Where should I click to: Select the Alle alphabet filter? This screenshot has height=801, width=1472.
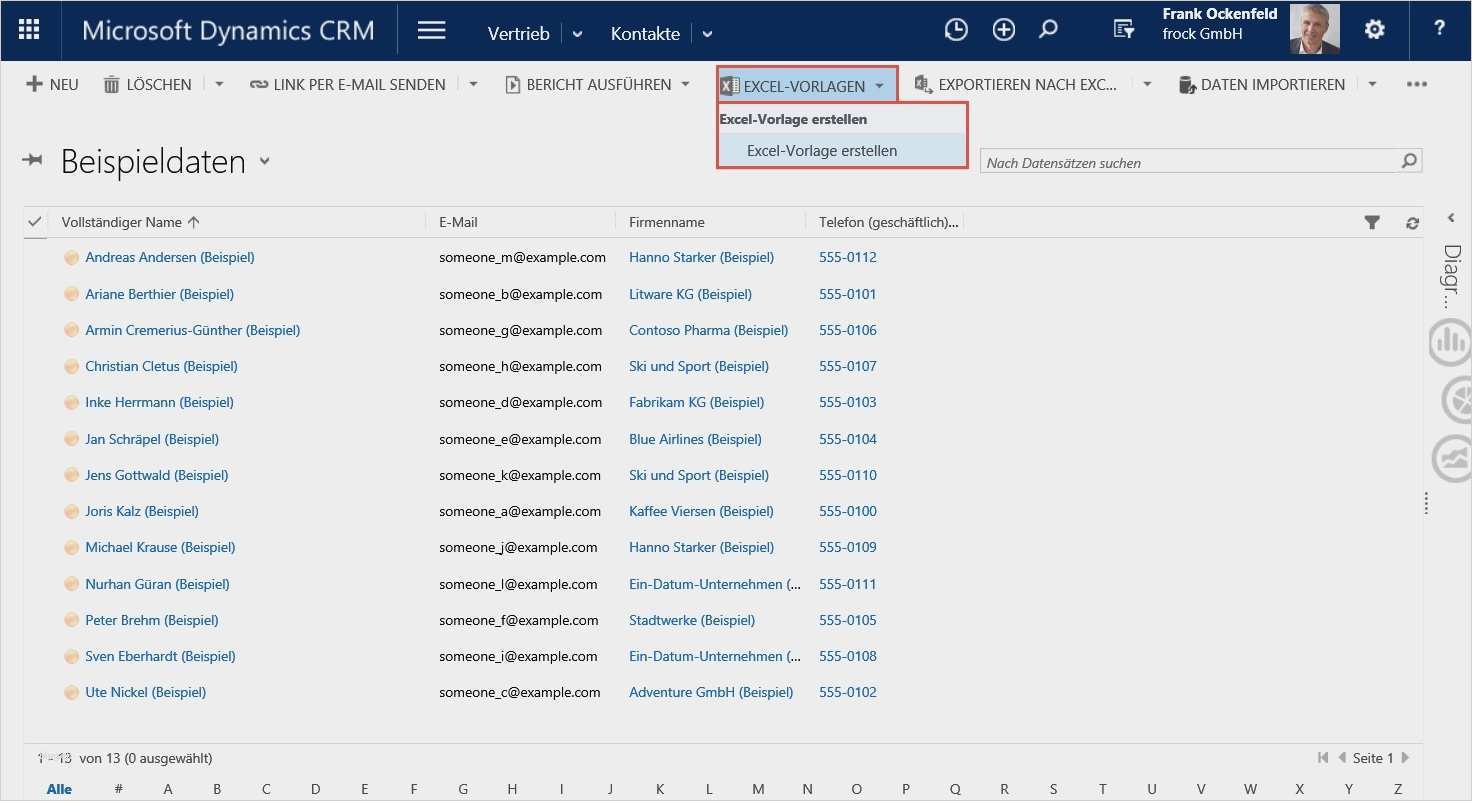pos(59,789)
